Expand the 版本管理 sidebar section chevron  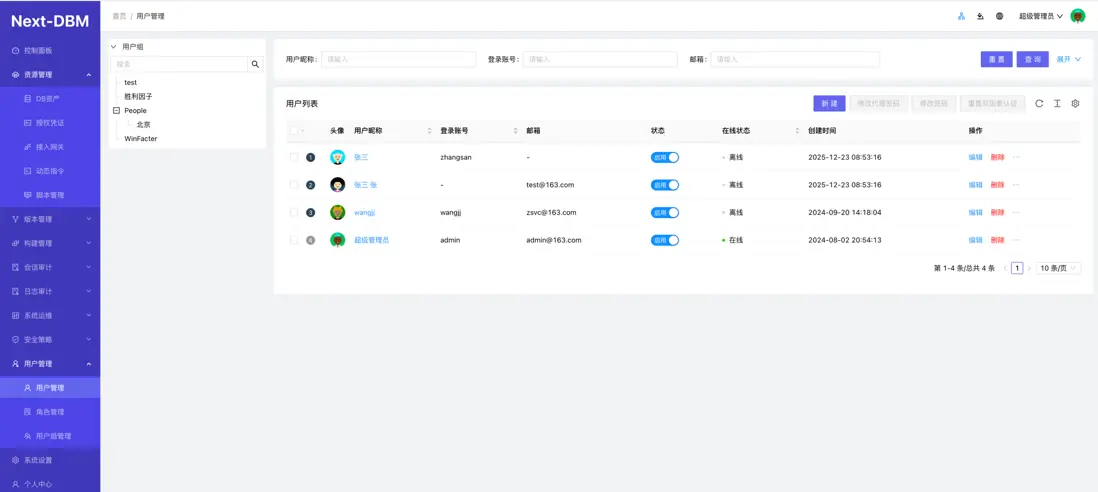[89, 219]
